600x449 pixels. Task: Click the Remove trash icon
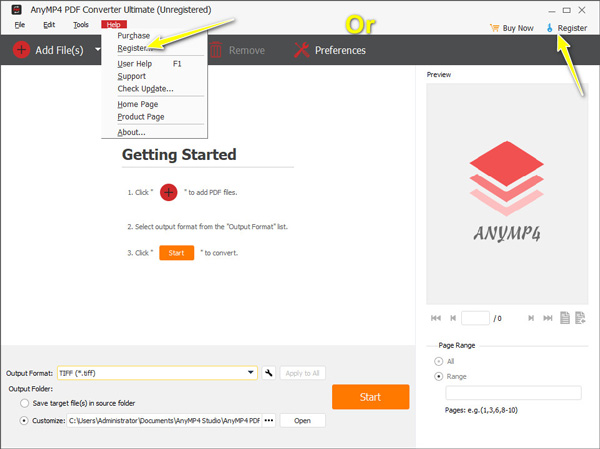(216, 50)
